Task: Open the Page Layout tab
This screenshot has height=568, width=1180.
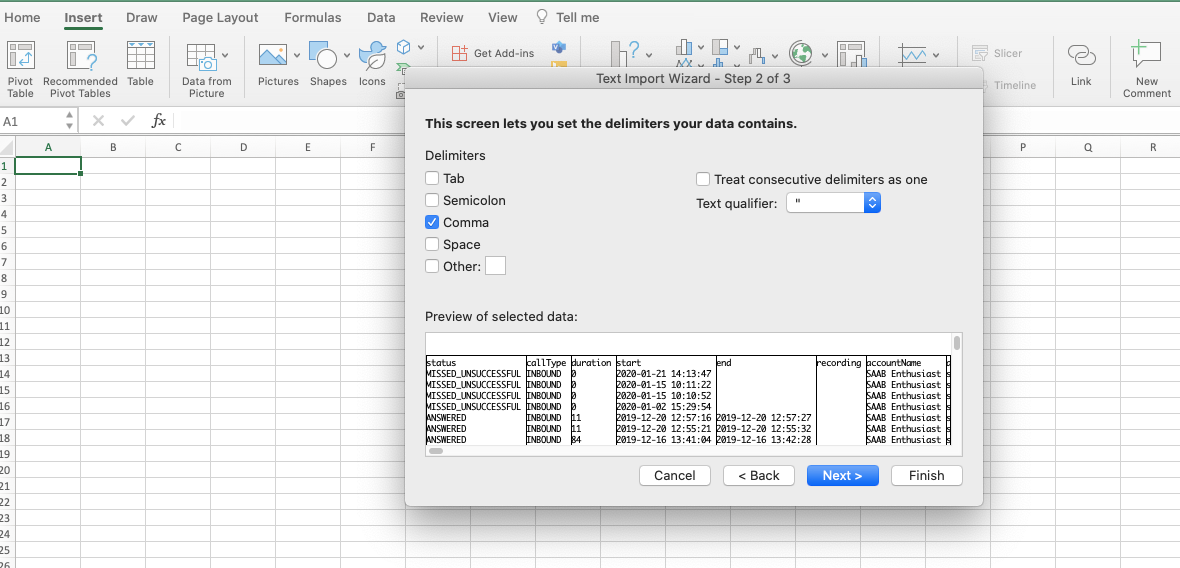Action: (221, 17)
